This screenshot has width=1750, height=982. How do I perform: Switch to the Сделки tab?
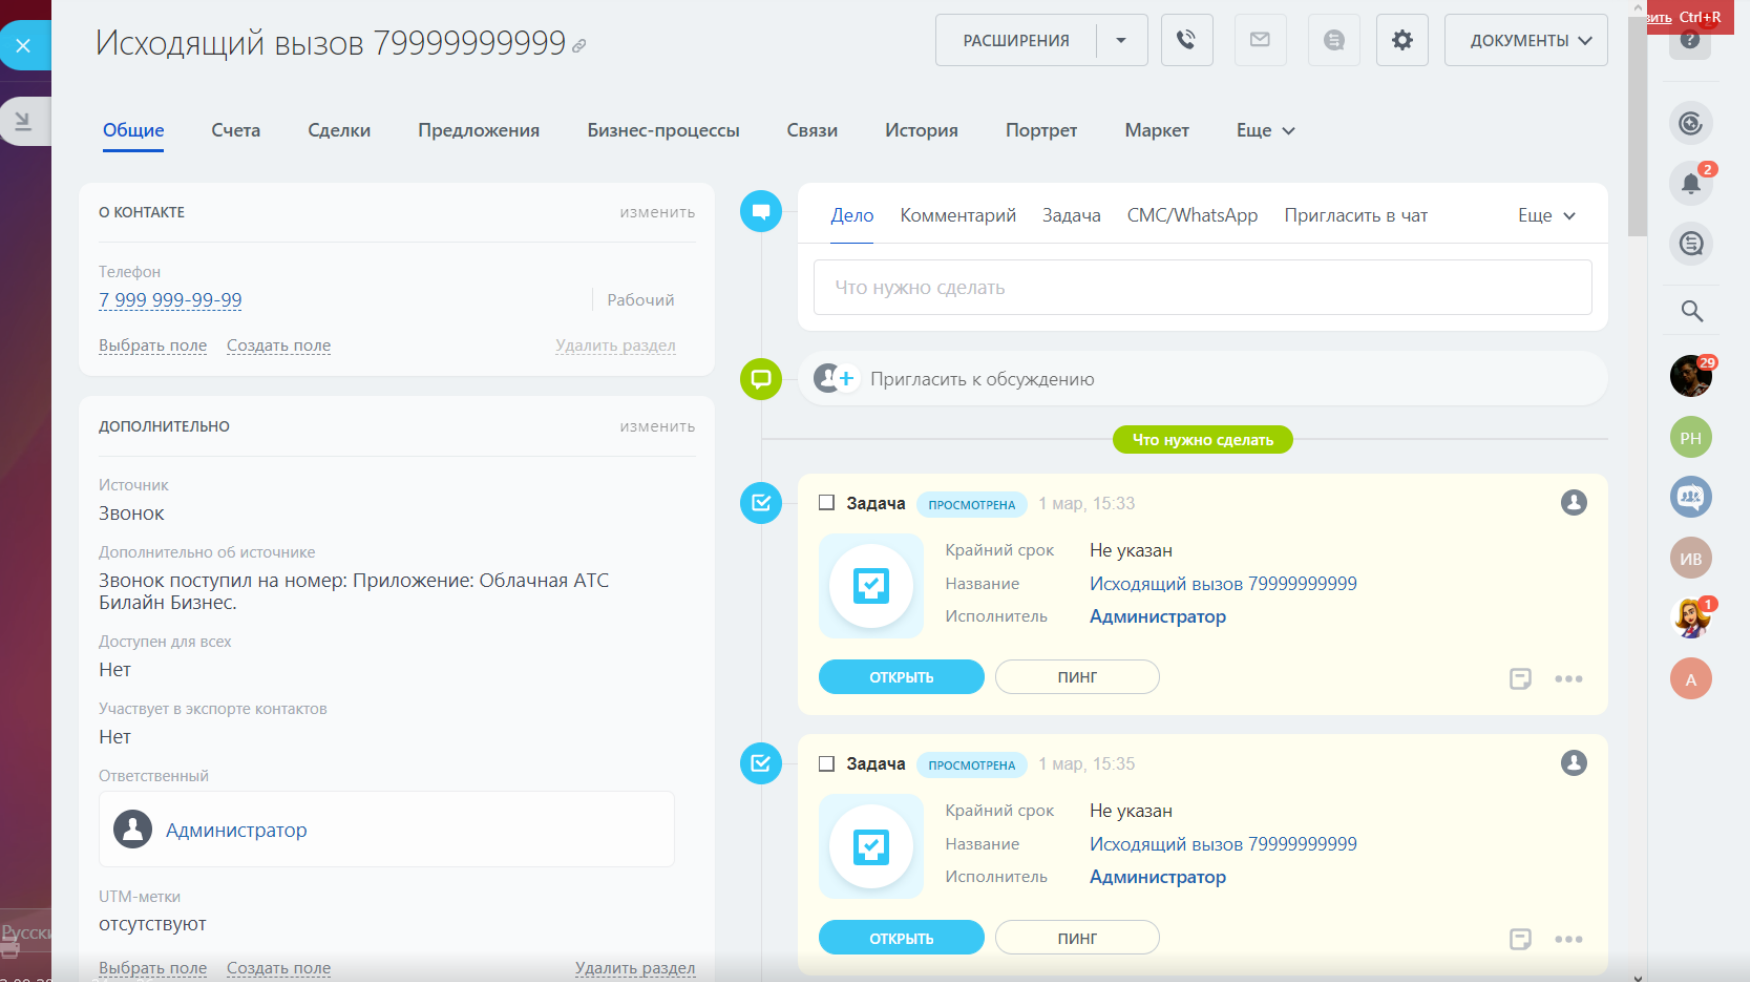point(339,130)
